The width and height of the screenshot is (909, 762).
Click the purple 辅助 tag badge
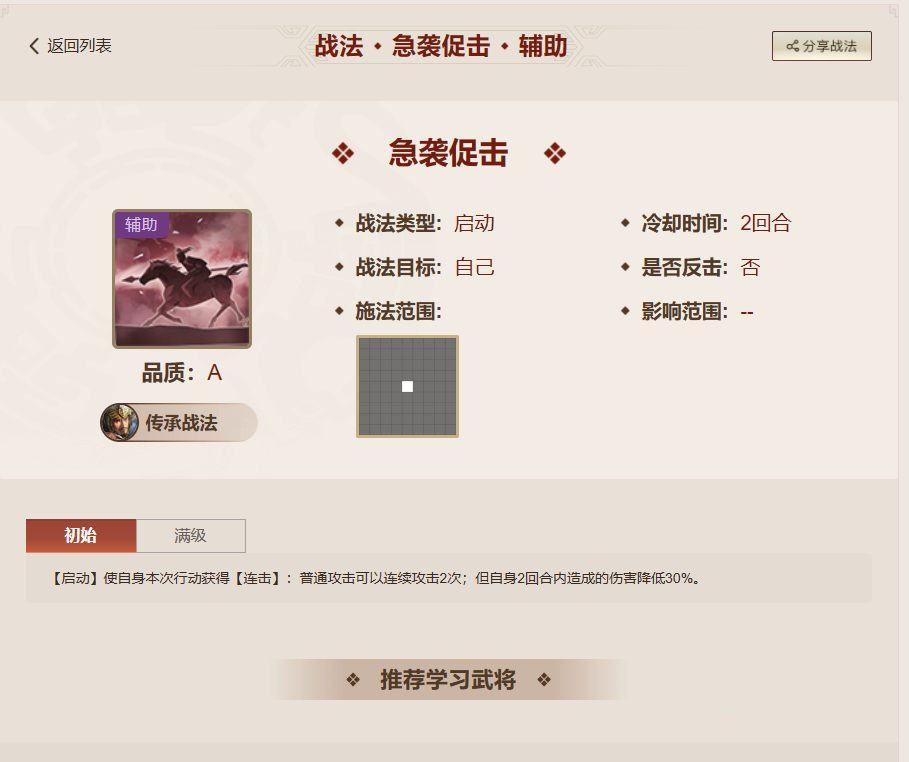(x=141, y=224)
